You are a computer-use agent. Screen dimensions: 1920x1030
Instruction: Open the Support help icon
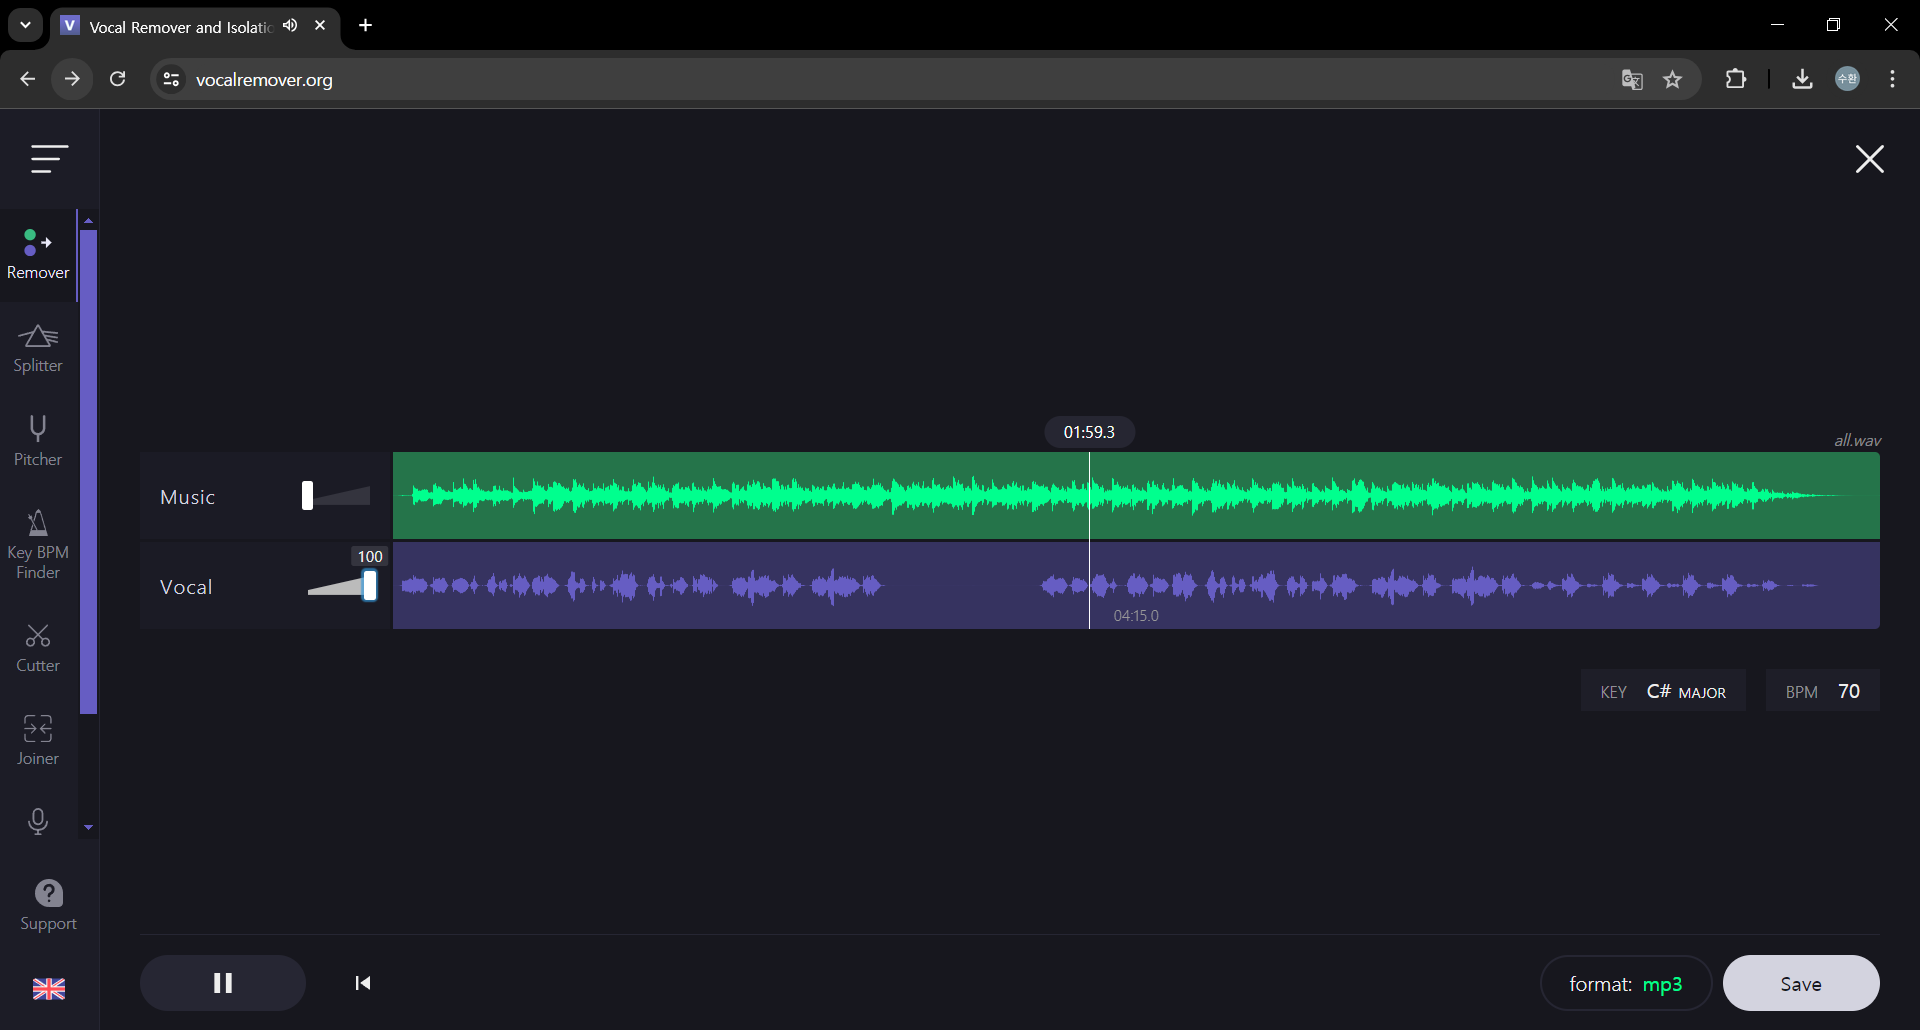(x=48, y=904)
